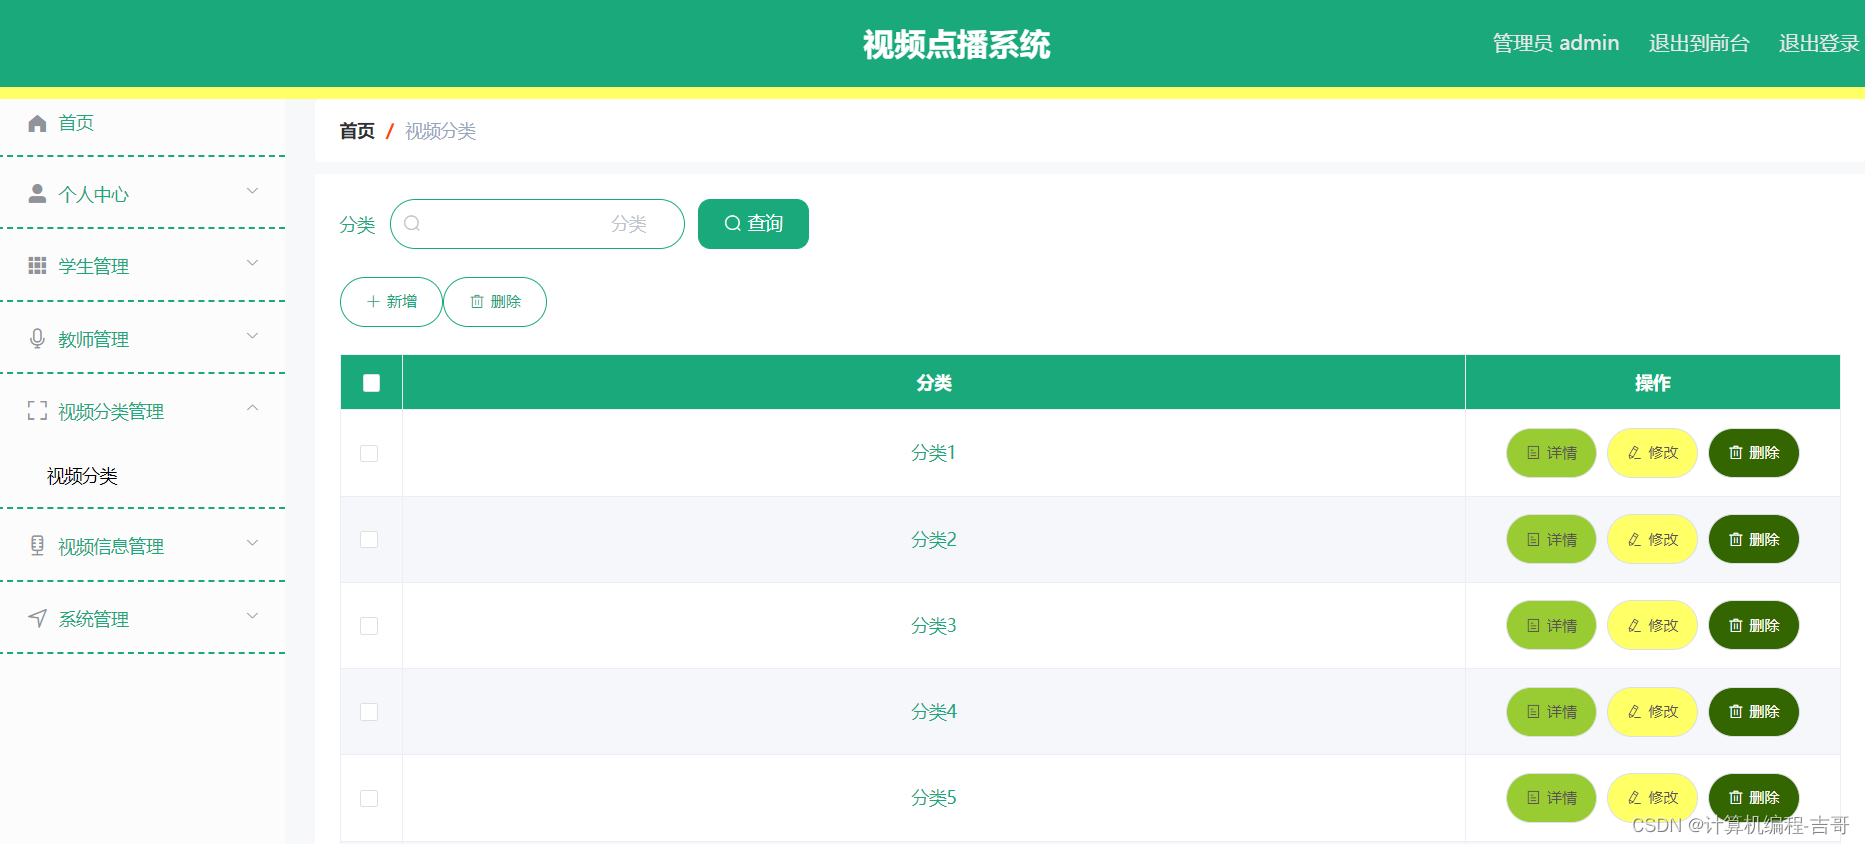Click the pencil icon in 分类1's 修改 button

tap(1634, 453)
